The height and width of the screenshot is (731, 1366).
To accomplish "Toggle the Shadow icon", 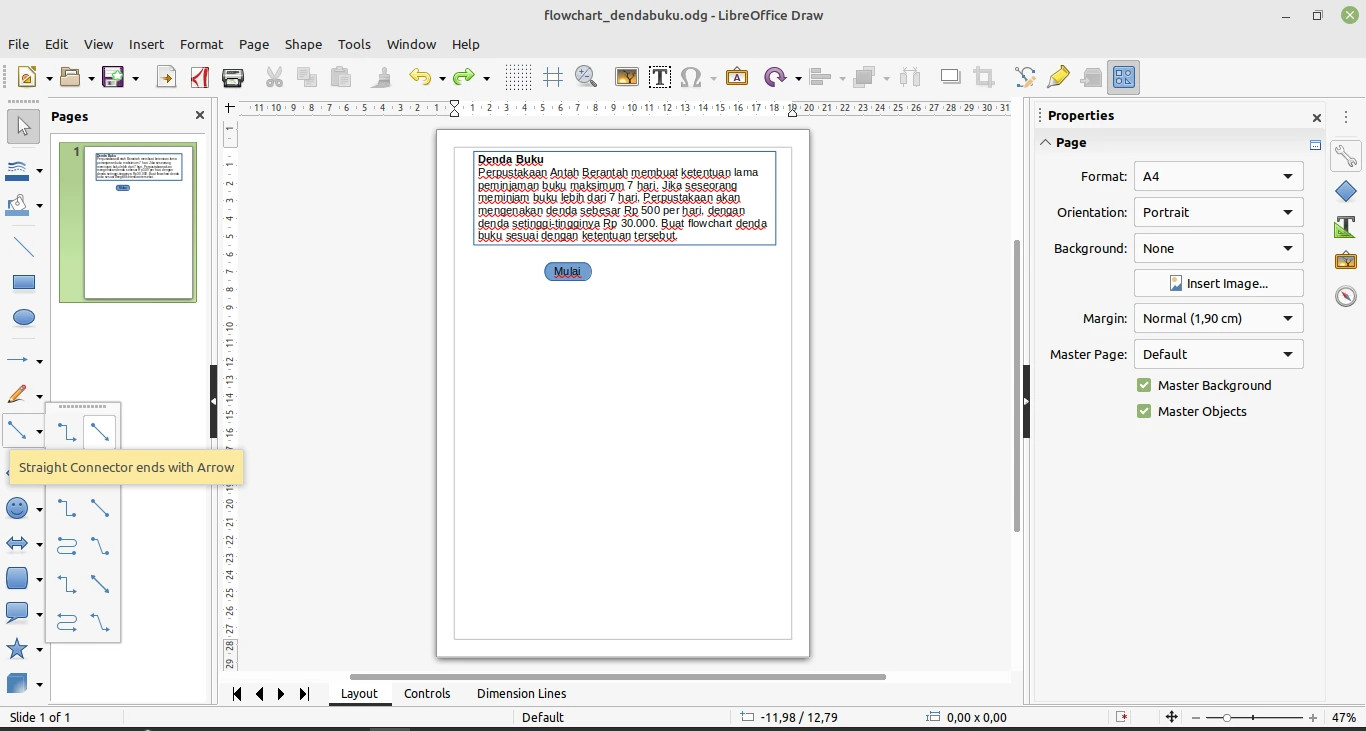I will (951, 77).
